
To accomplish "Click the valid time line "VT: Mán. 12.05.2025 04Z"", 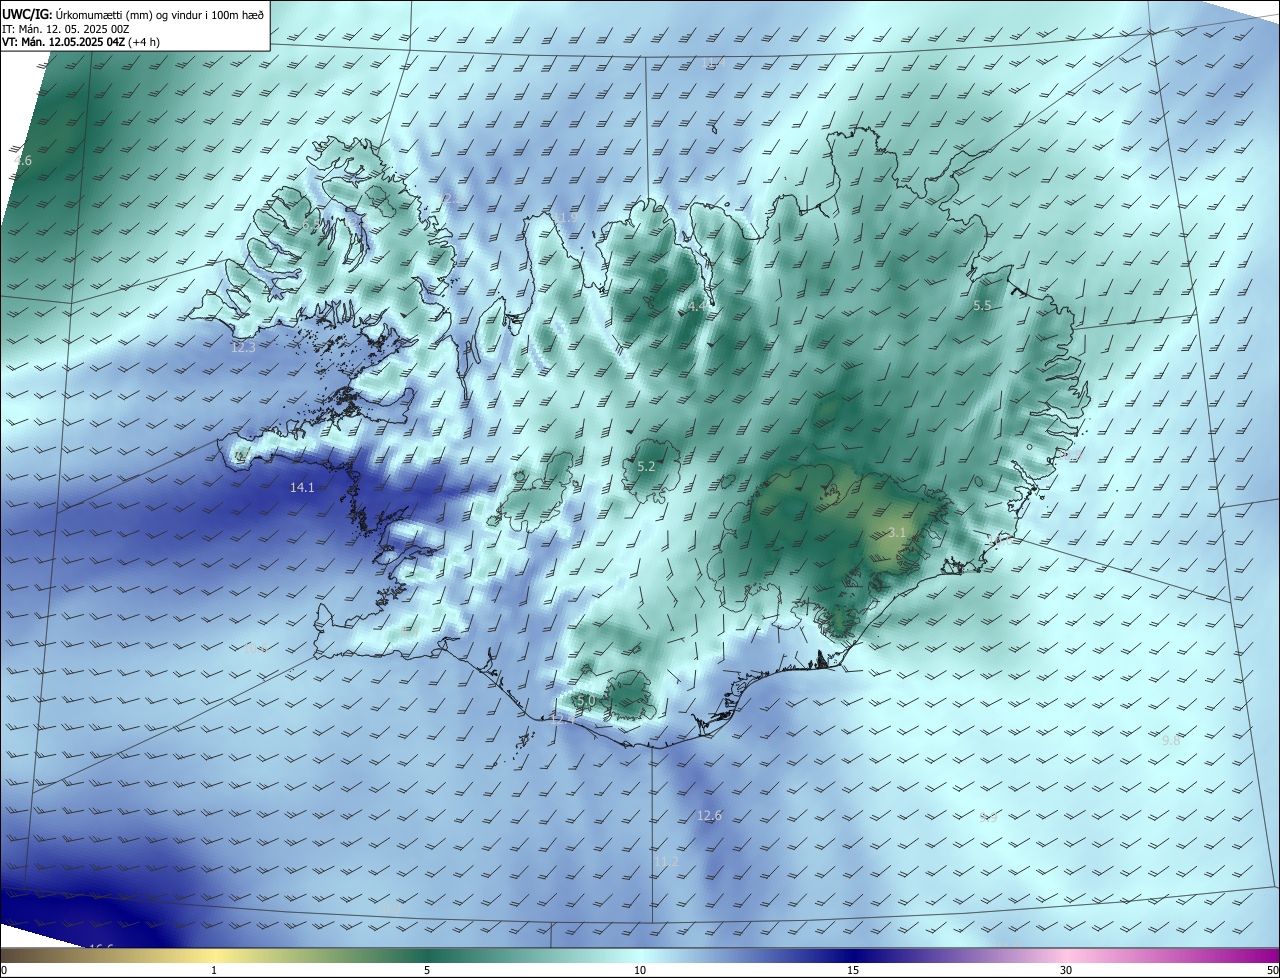I will coord(62,43).
